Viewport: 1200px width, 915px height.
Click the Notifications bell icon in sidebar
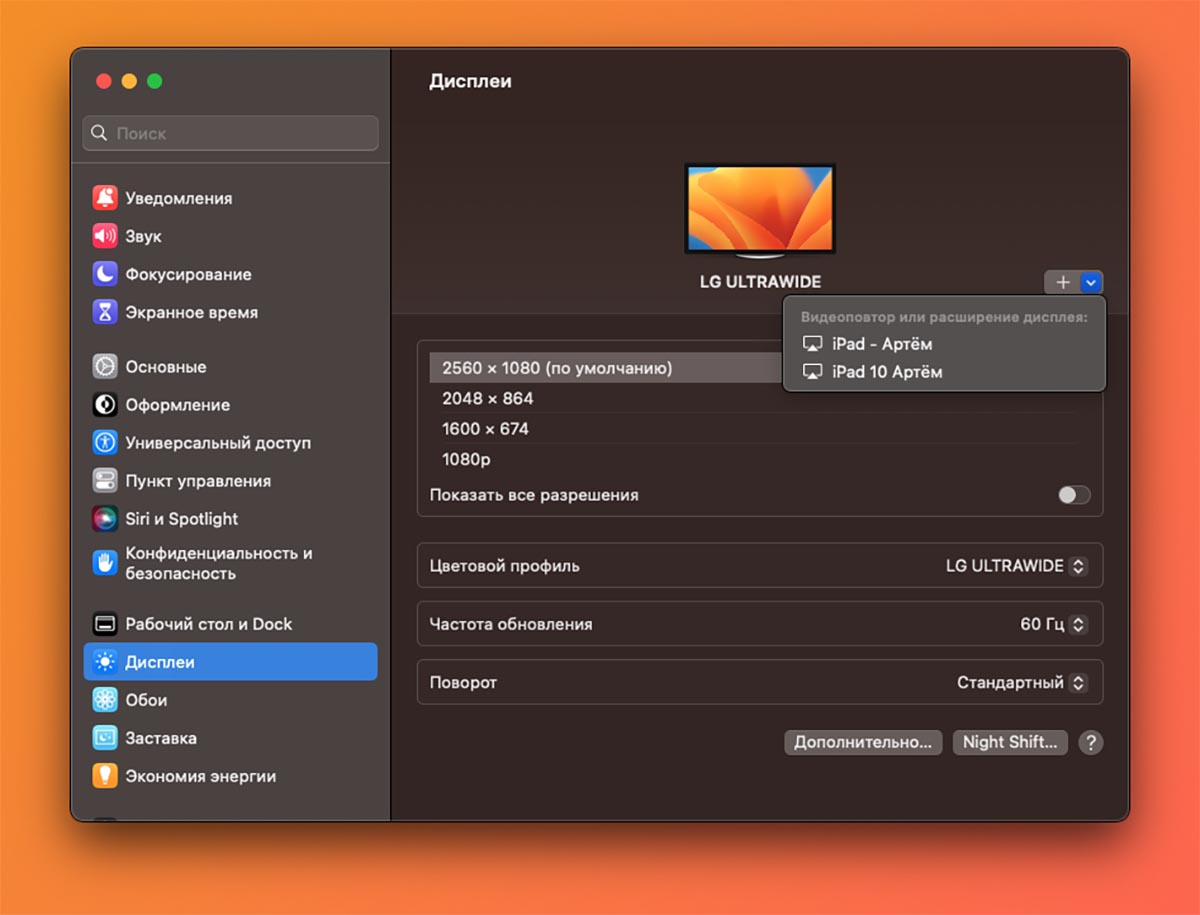coord(105,198)
